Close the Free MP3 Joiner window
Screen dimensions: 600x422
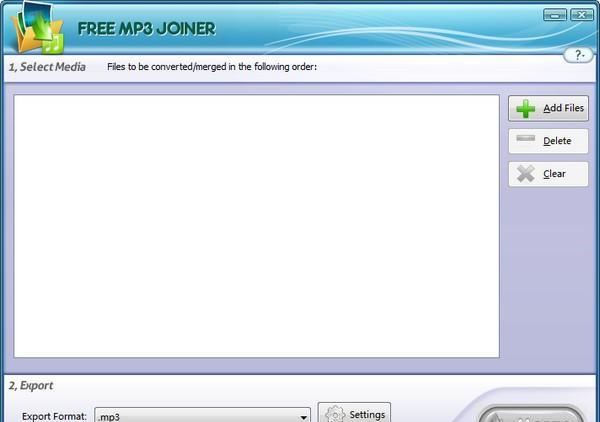click(582, 15)
